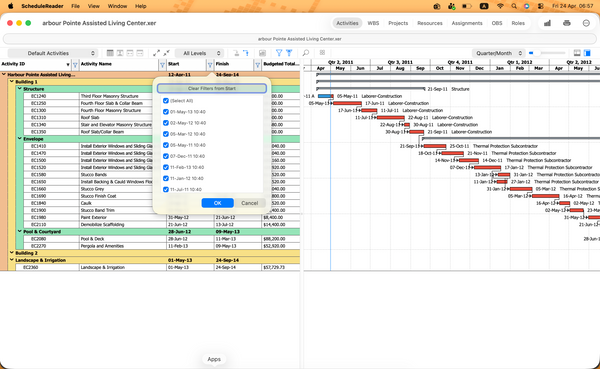Click the gray split panel layout icon
Viewport: 600px width, 369px height.
click(x=577, y=53)
